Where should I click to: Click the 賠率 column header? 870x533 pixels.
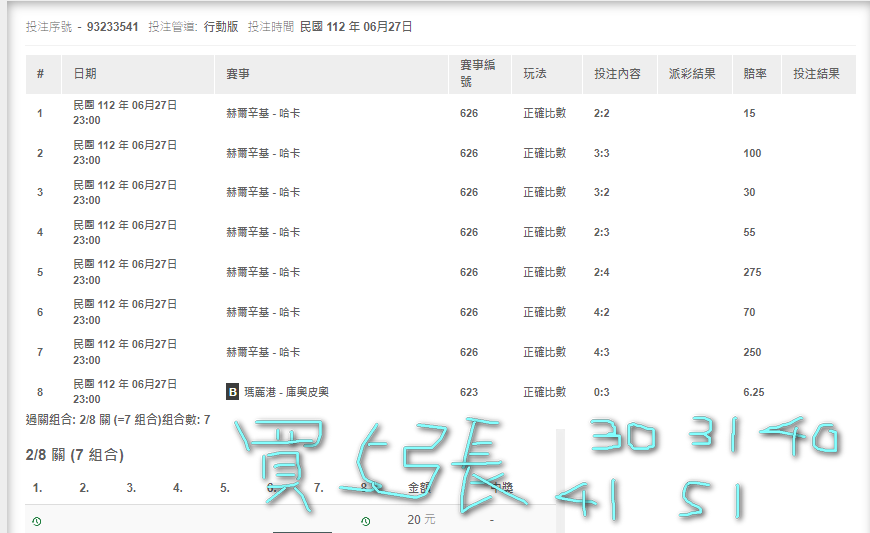(x=755, y=74)
